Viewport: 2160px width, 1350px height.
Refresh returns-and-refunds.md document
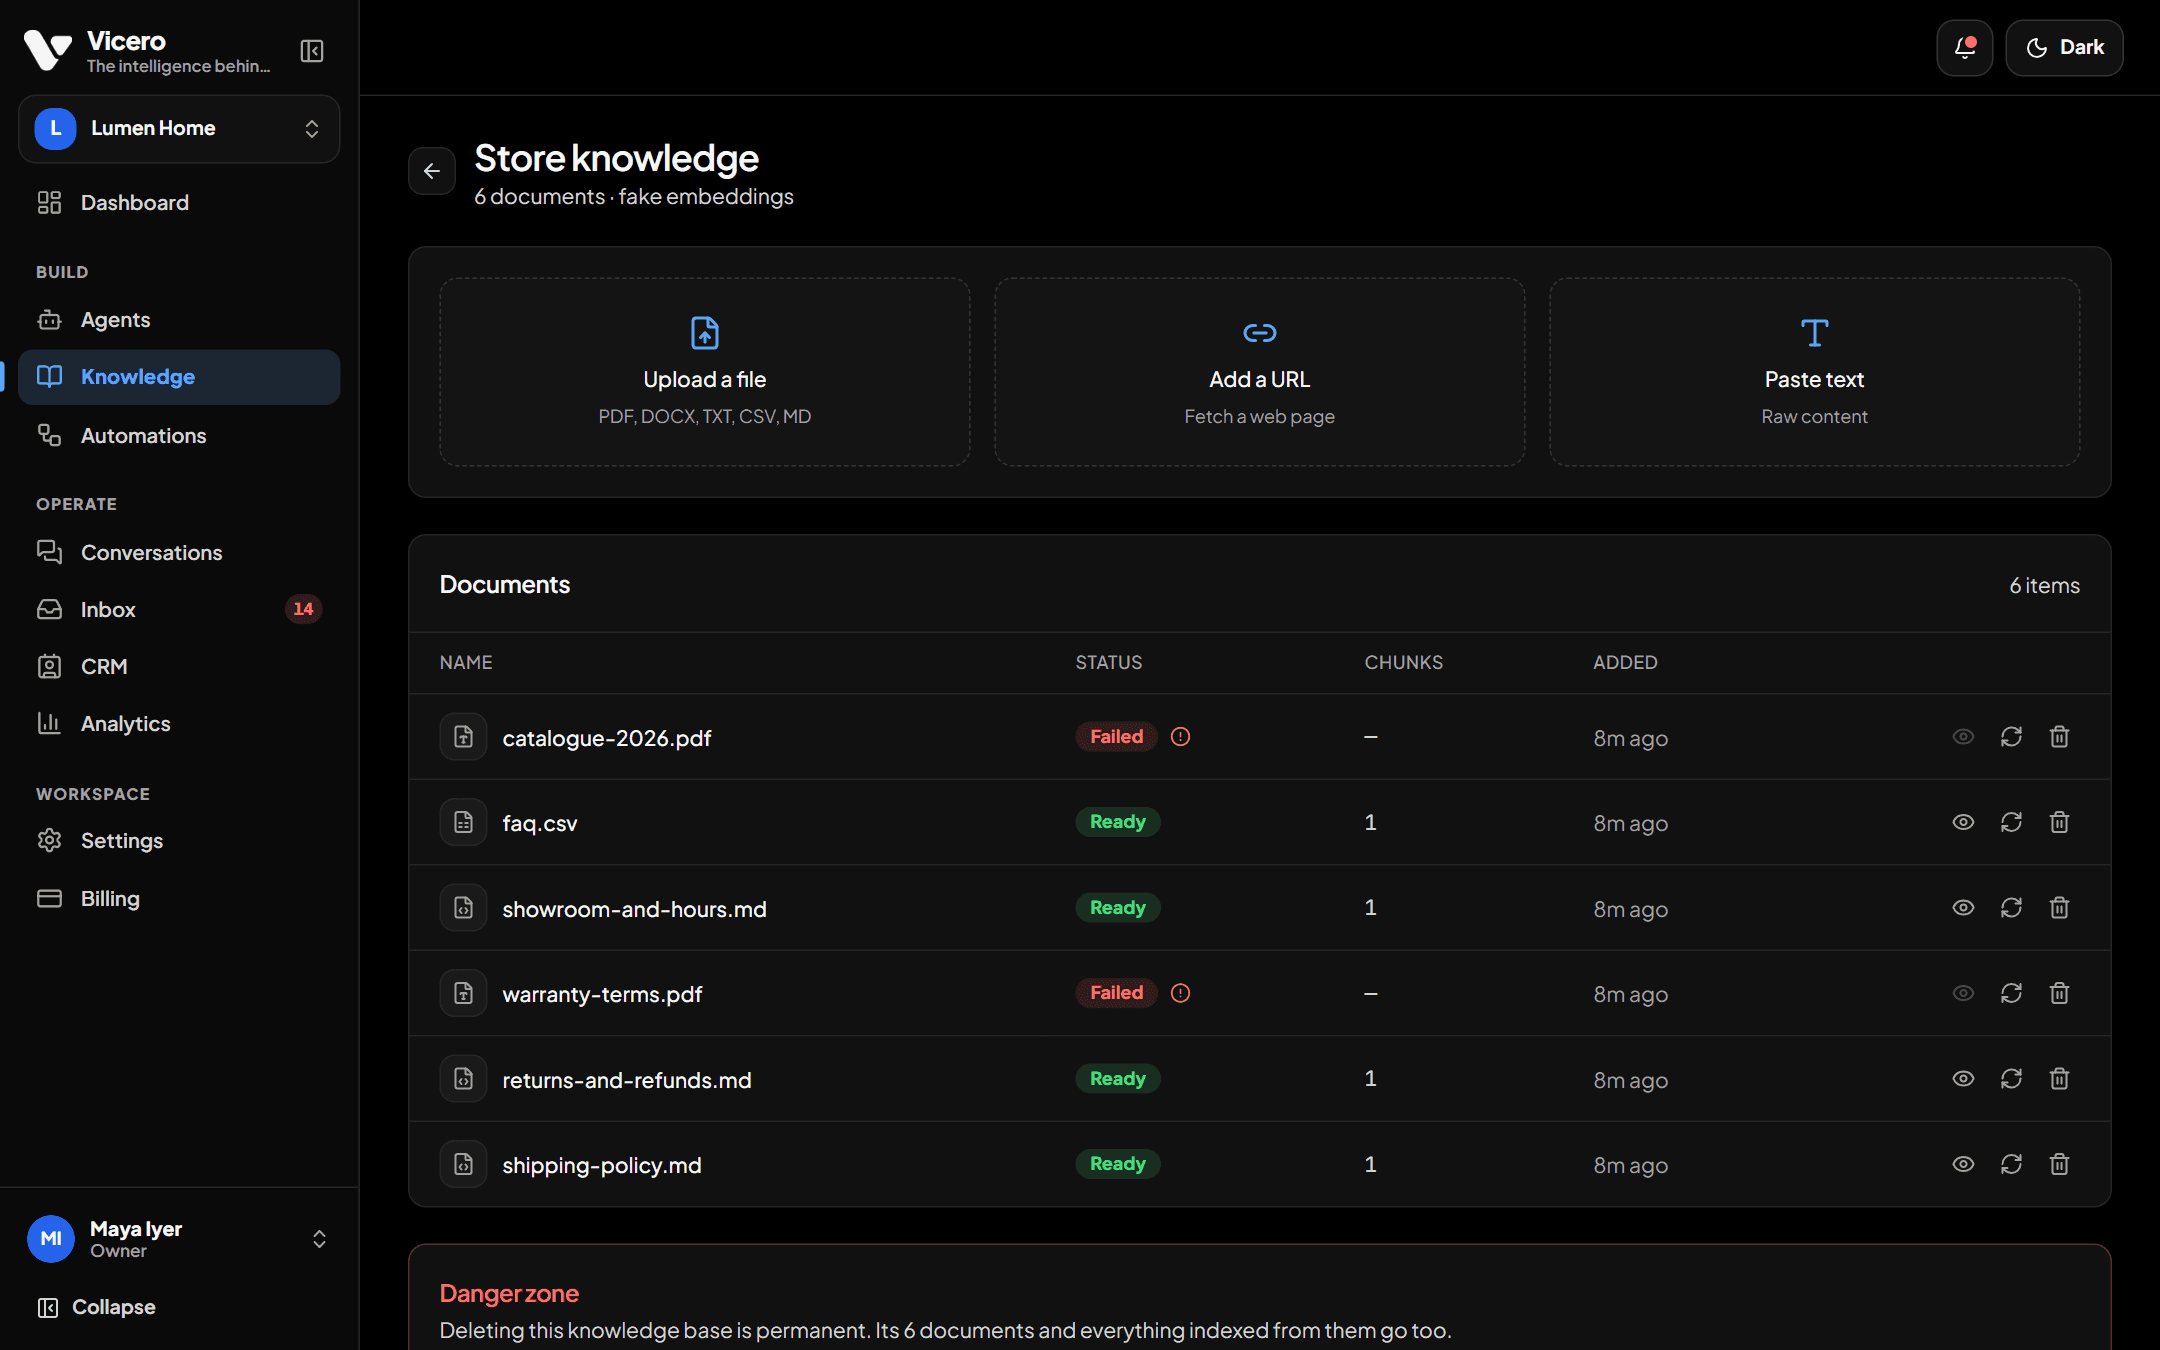(2011, 1079)
